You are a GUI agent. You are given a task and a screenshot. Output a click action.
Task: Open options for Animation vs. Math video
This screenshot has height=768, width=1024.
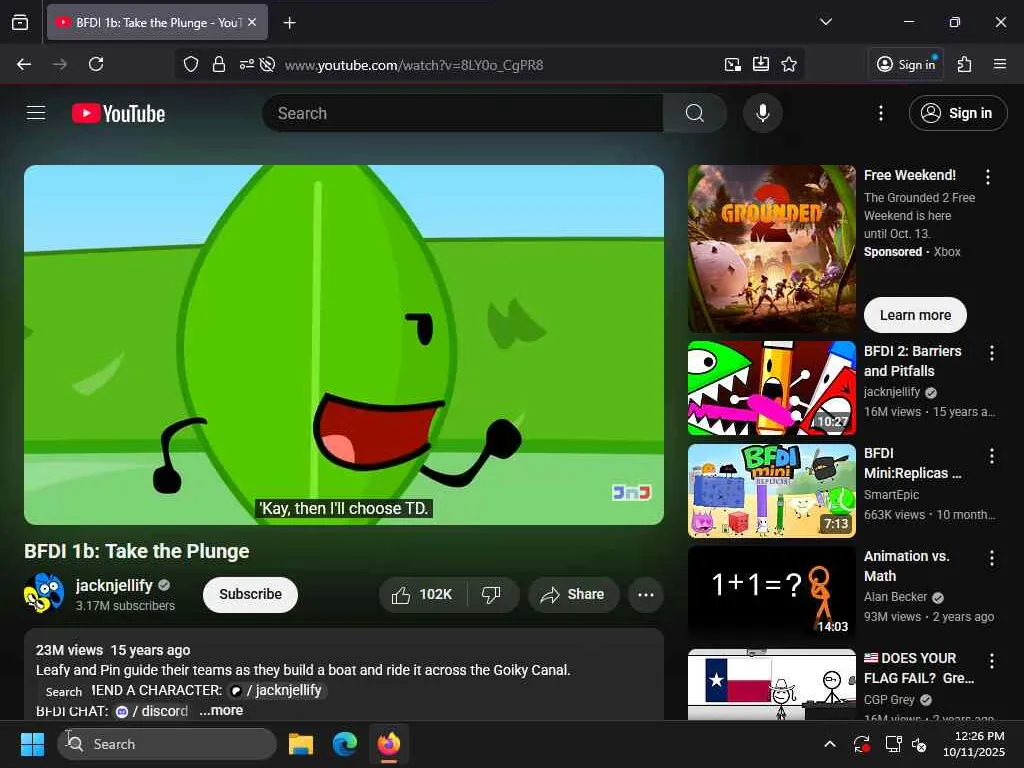[x=991, y=558]
